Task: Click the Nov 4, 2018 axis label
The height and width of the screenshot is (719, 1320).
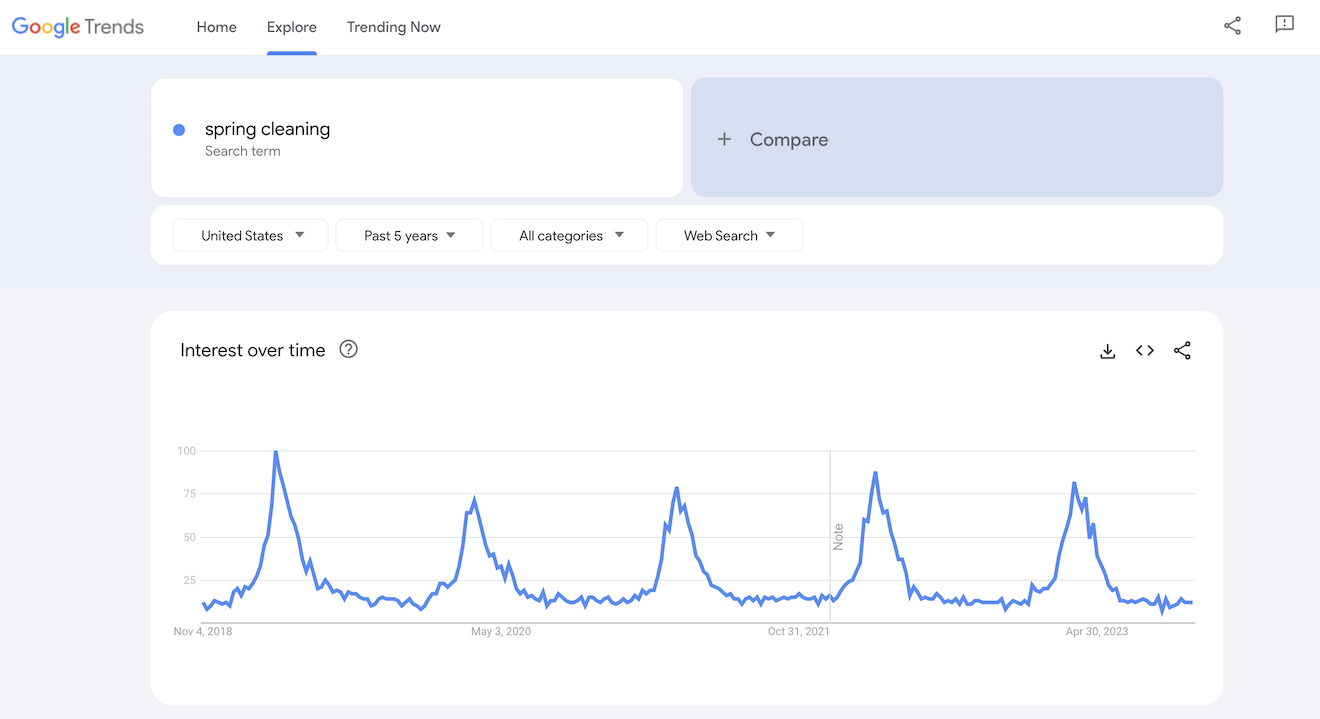Action: (203, 631)
